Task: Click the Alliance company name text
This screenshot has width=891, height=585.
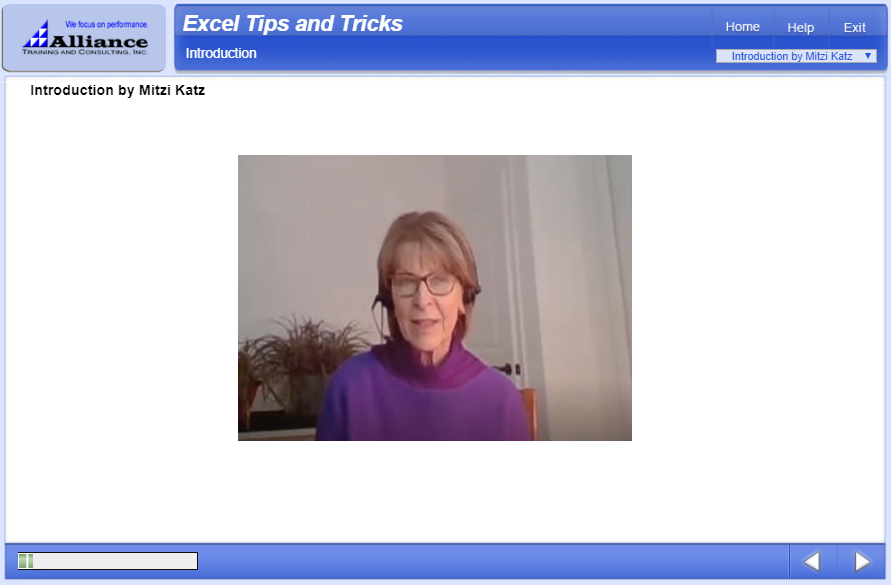Action: (x=99, y=42)
